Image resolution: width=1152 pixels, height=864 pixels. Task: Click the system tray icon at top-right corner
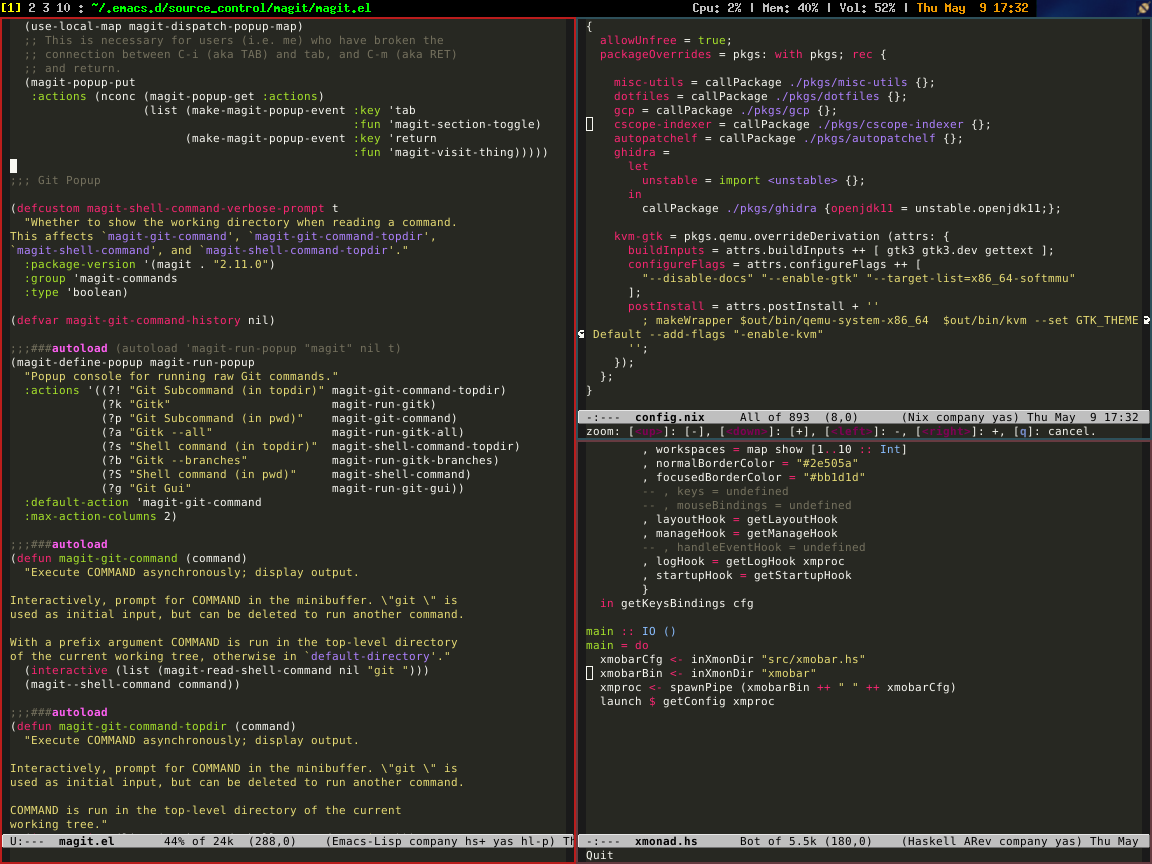pyautogui.click(x=1143, y=9)
